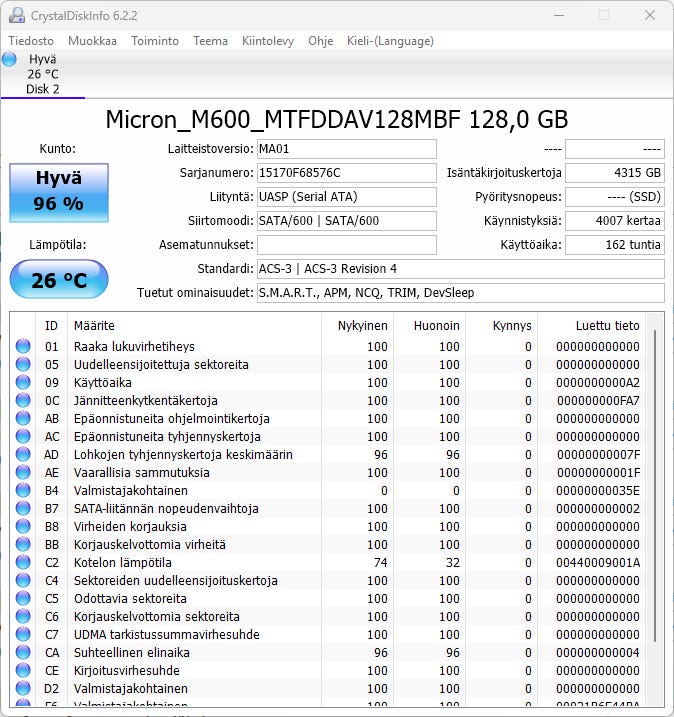The image size is (674, 717).
Task: Click the status orb for attribute C6
Action: point(23,616)
